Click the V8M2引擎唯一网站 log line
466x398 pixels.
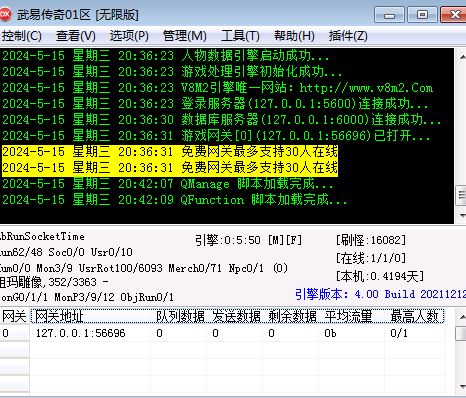point(217,88)
